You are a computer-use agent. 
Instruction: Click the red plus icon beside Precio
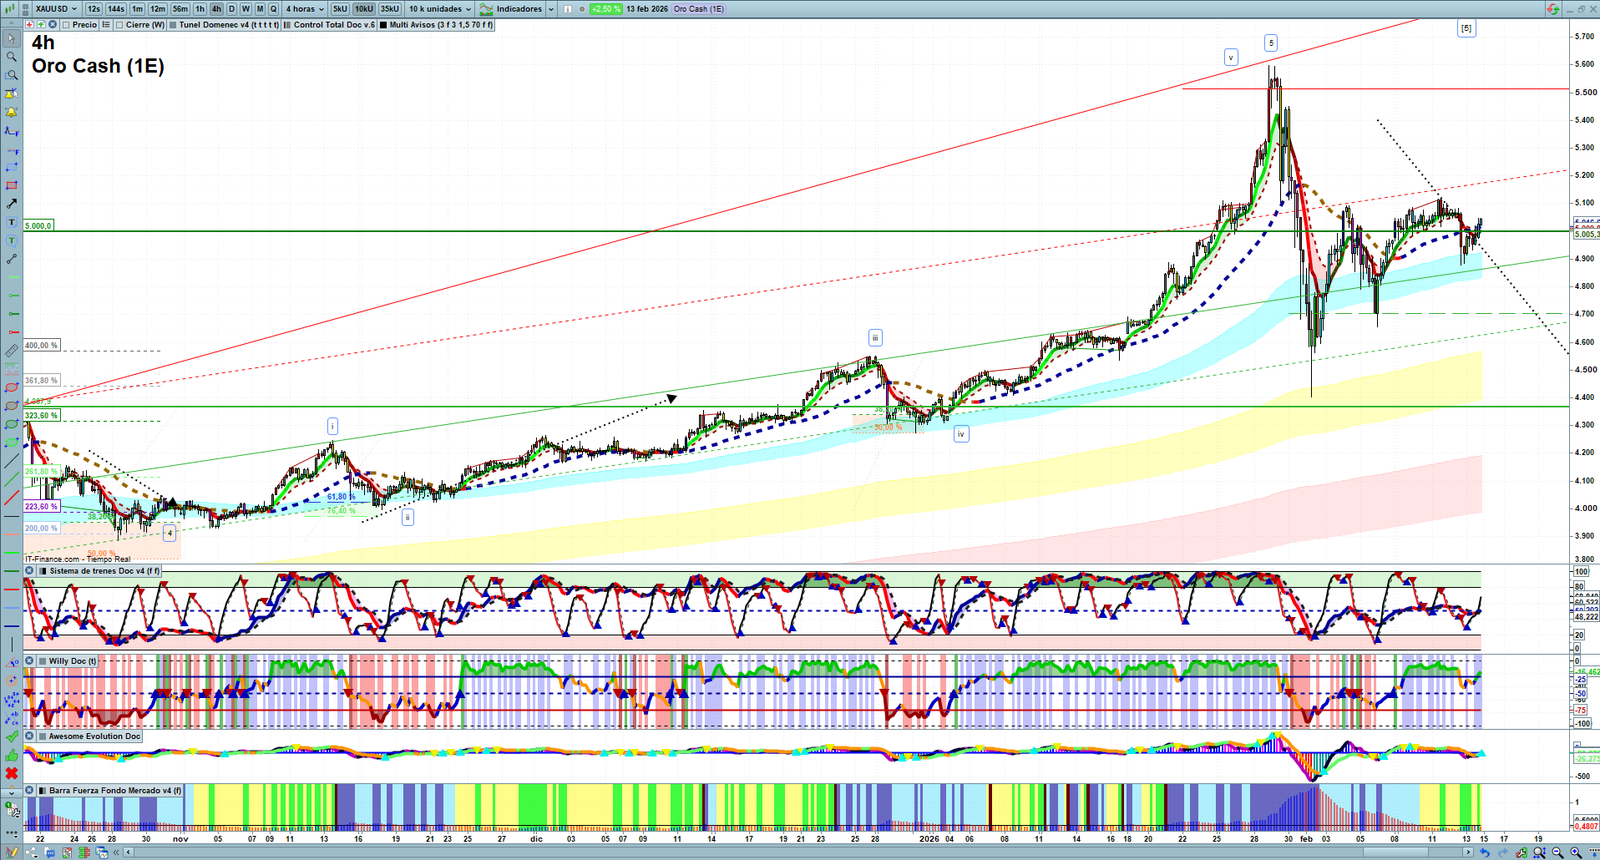point(30,25)
